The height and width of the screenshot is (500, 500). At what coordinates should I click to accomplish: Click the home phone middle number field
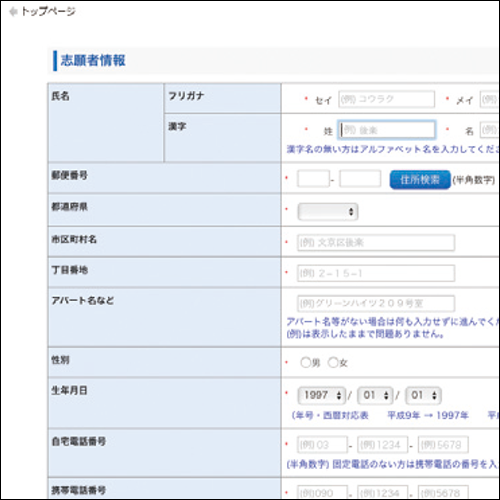[x=383, y=445]
